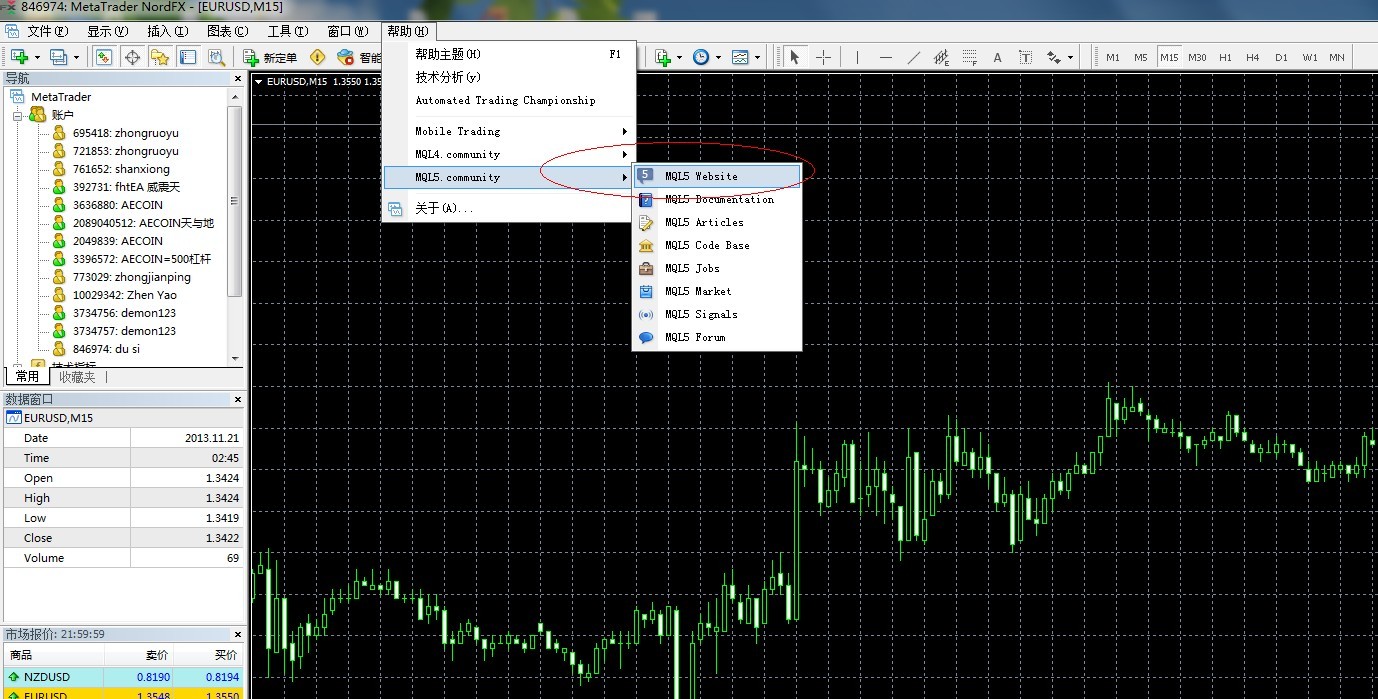Click the Expert Advisors toolbar icon
Screen dimensions: 1378x699
pos(346,57)
